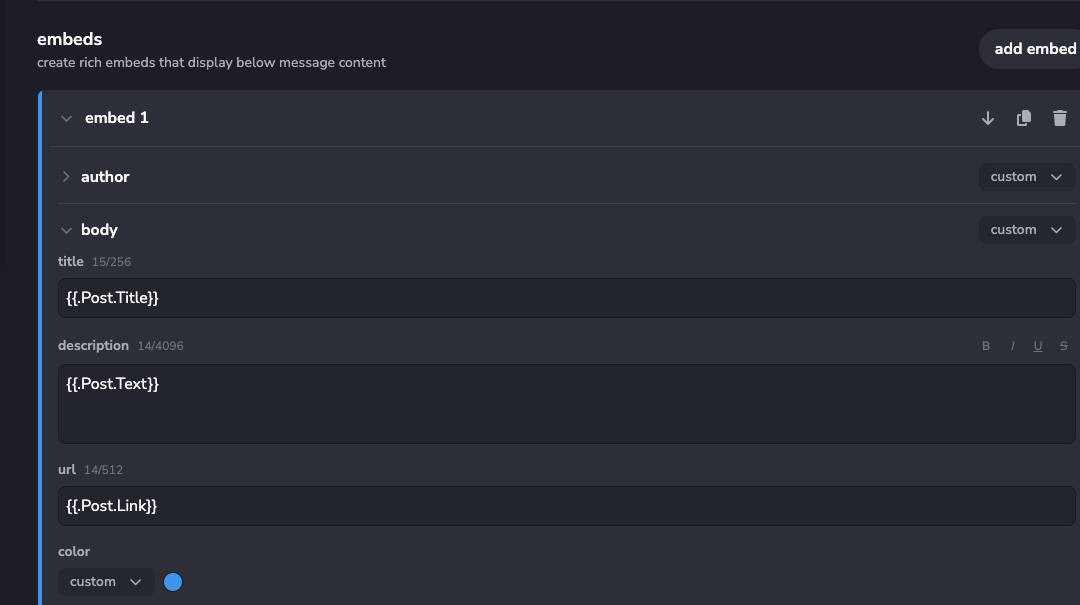Collapse the embed 1 section chevron
The image size is (1080, 605).
(66, 119)
